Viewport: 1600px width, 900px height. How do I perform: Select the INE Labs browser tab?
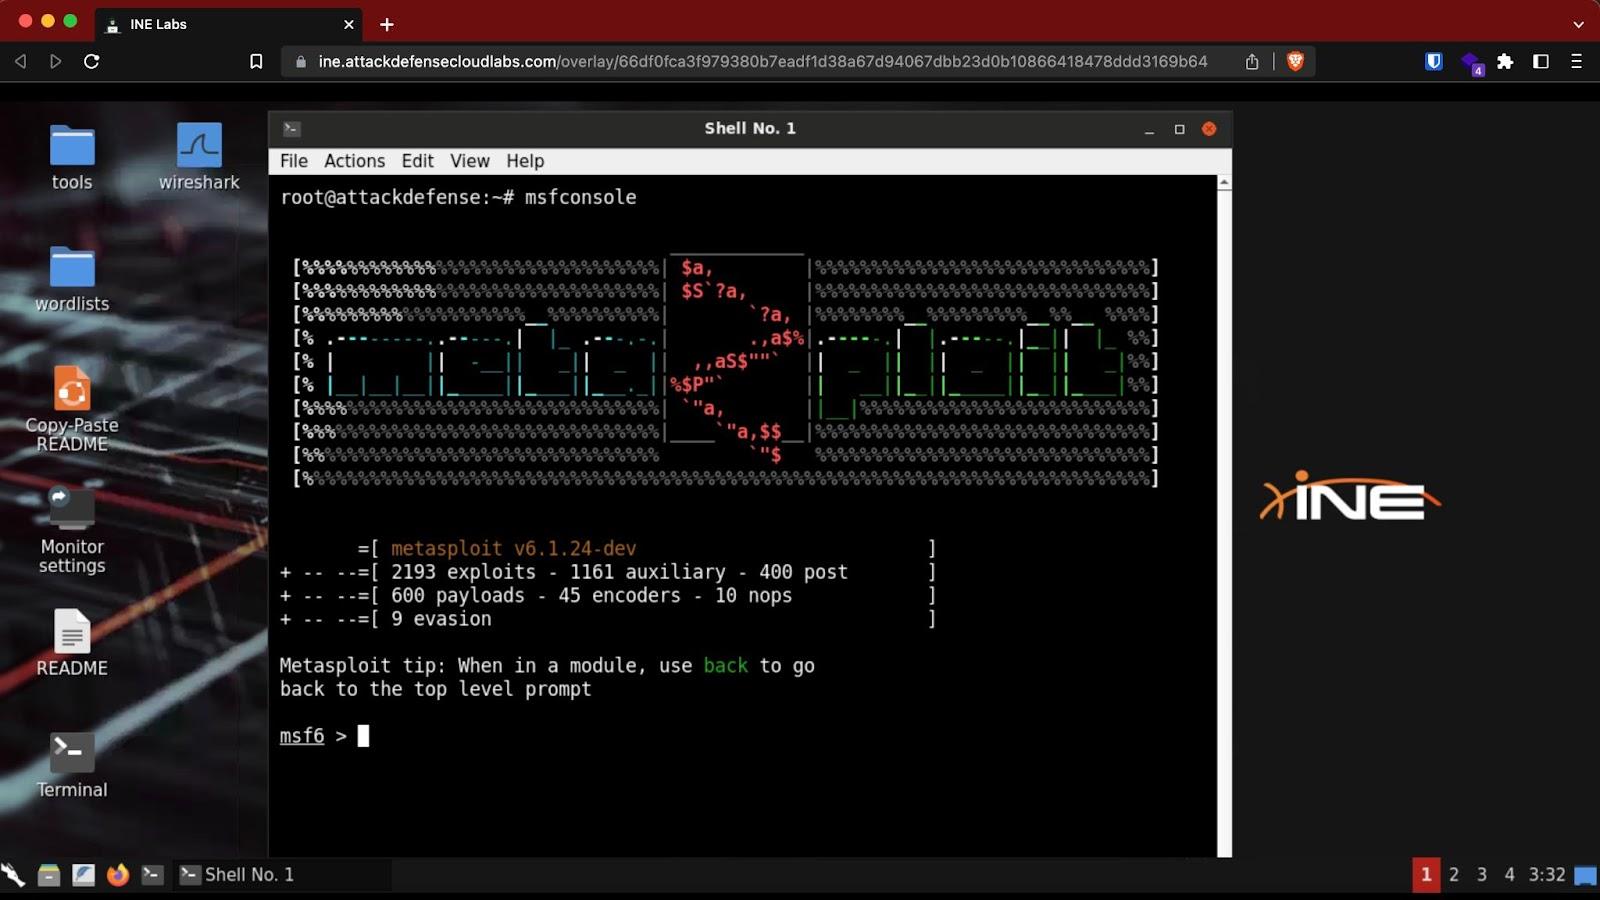click(228, 24)
